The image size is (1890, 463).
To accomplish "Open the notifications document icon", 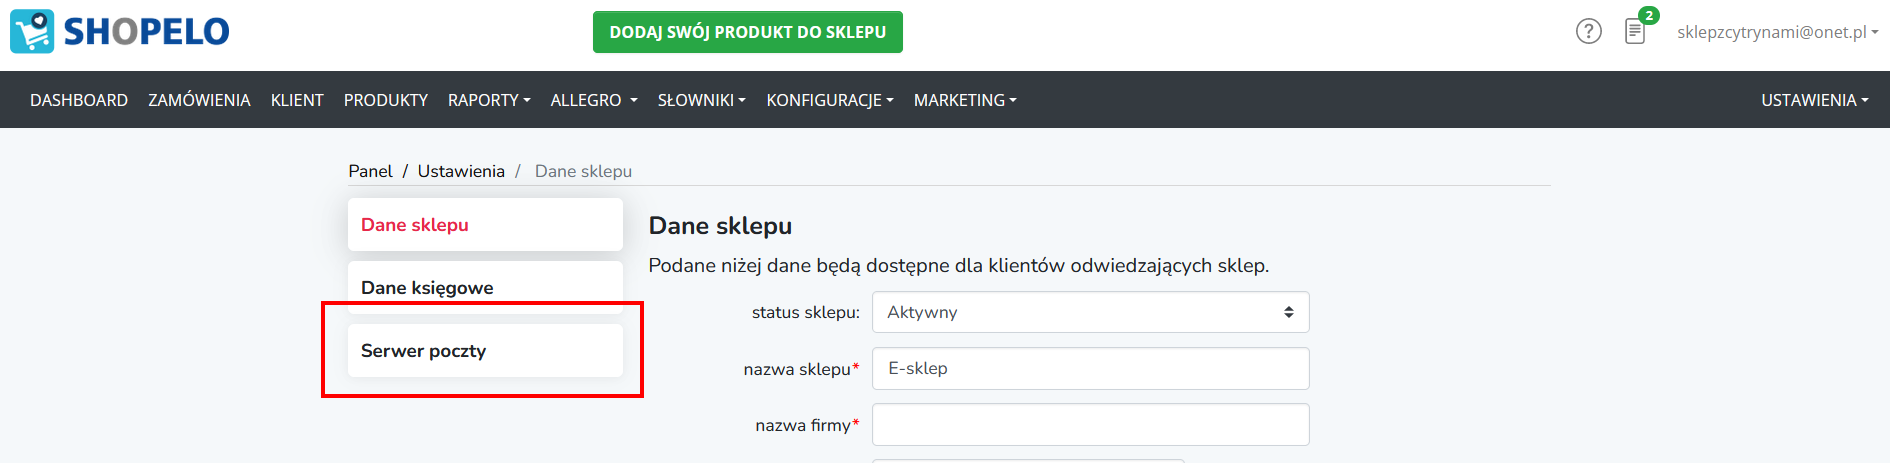I will [1635, 32].
